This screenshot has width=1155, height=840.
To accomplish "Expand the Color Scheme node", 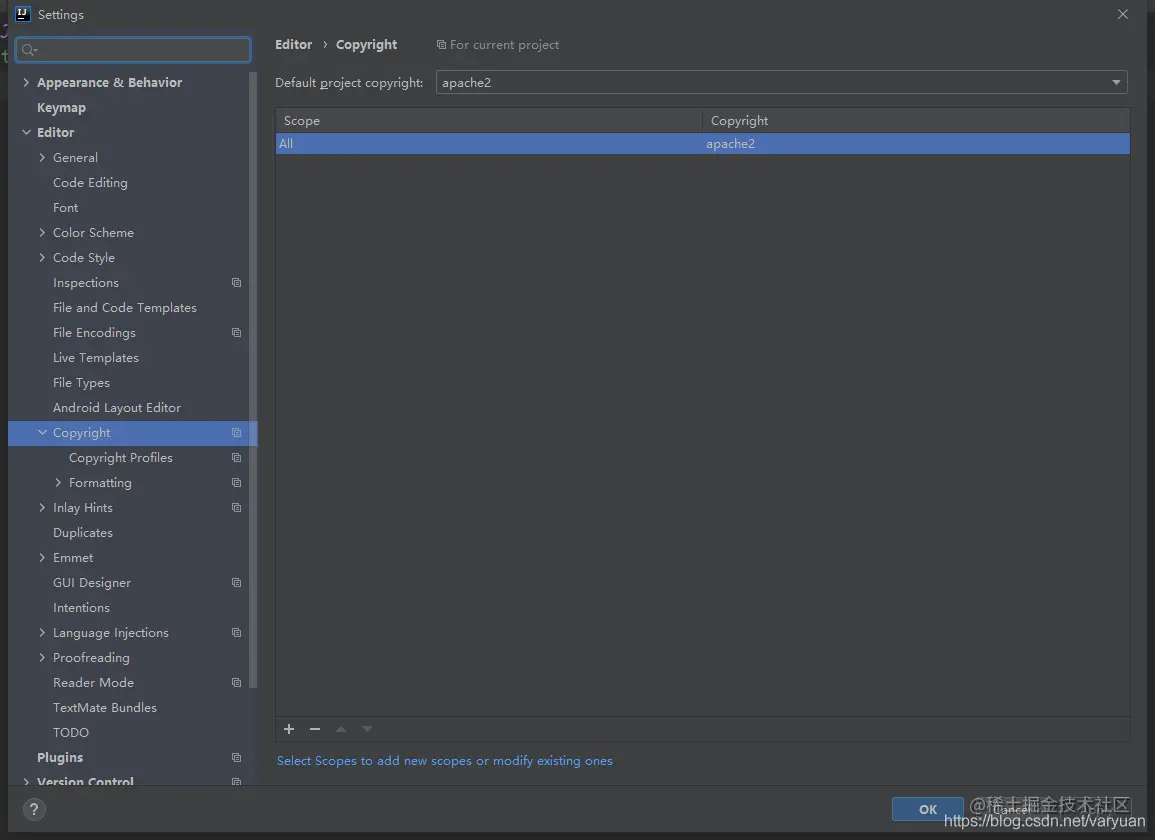I will click(x=42, y=232).
